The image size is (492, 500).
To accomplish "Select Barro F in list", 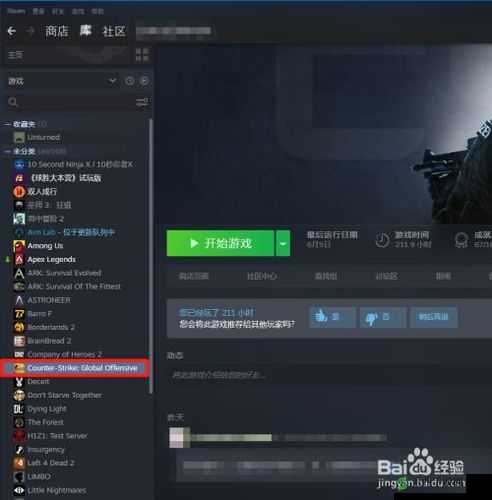I will pyautogui.click(x=39, y=314).
